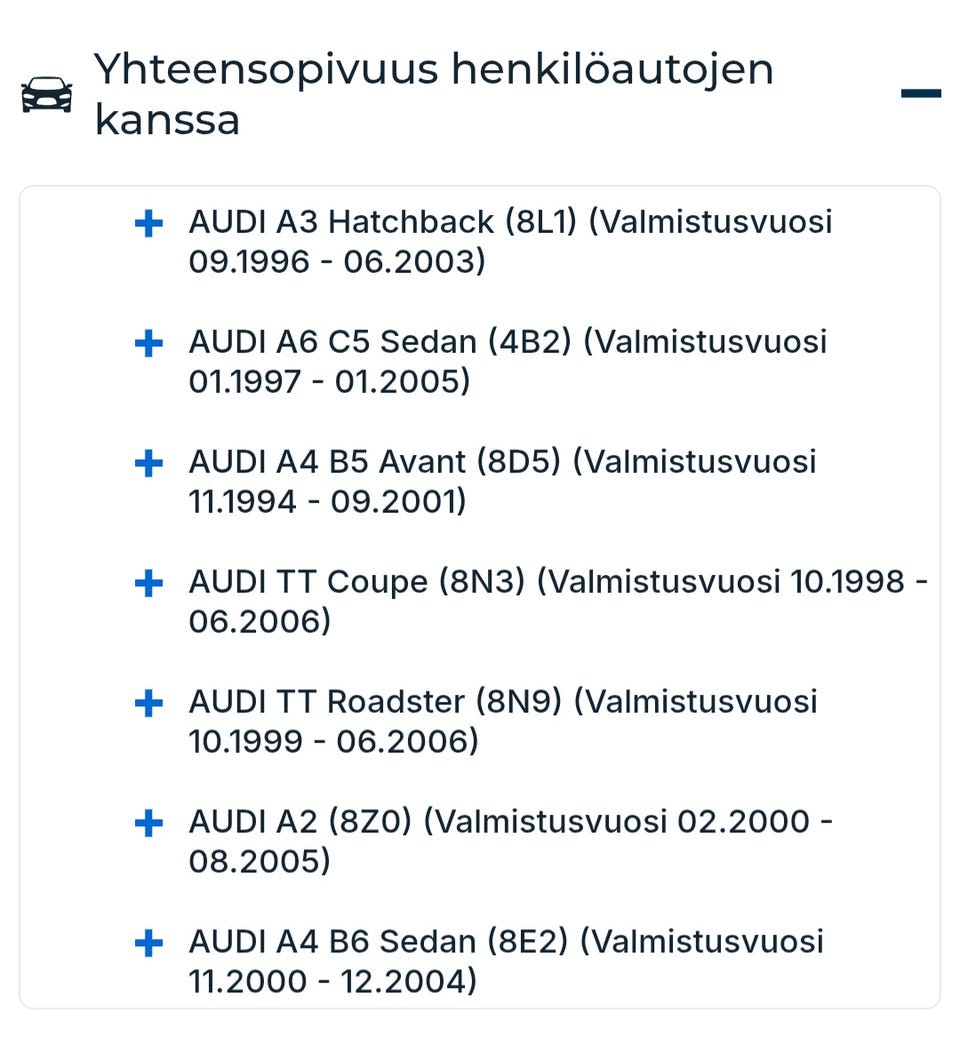The width and height of the screenshot is (960, 1052).
Task: Click plus icon beside AUDI A4 B5 Avant
Action: (x=148, y=463)
